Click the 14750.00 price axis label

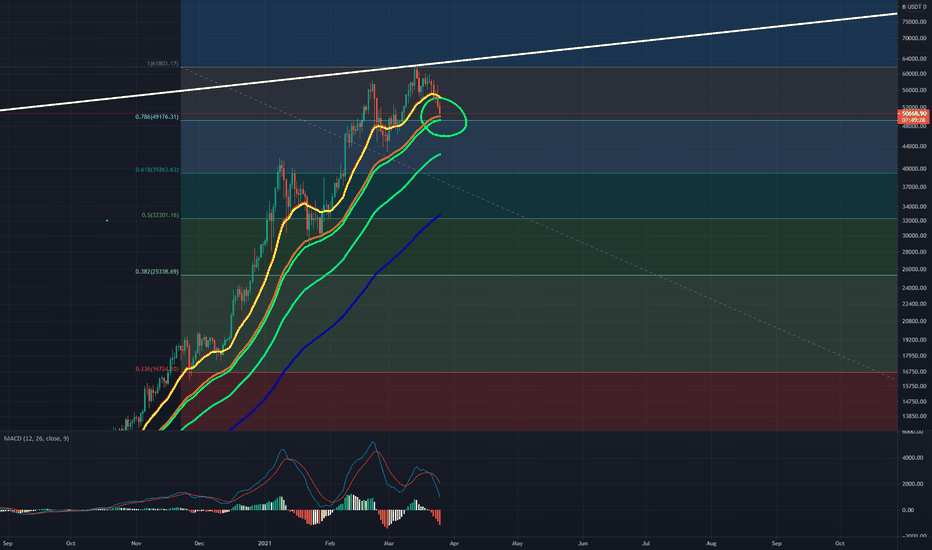(x=914, y=402)
